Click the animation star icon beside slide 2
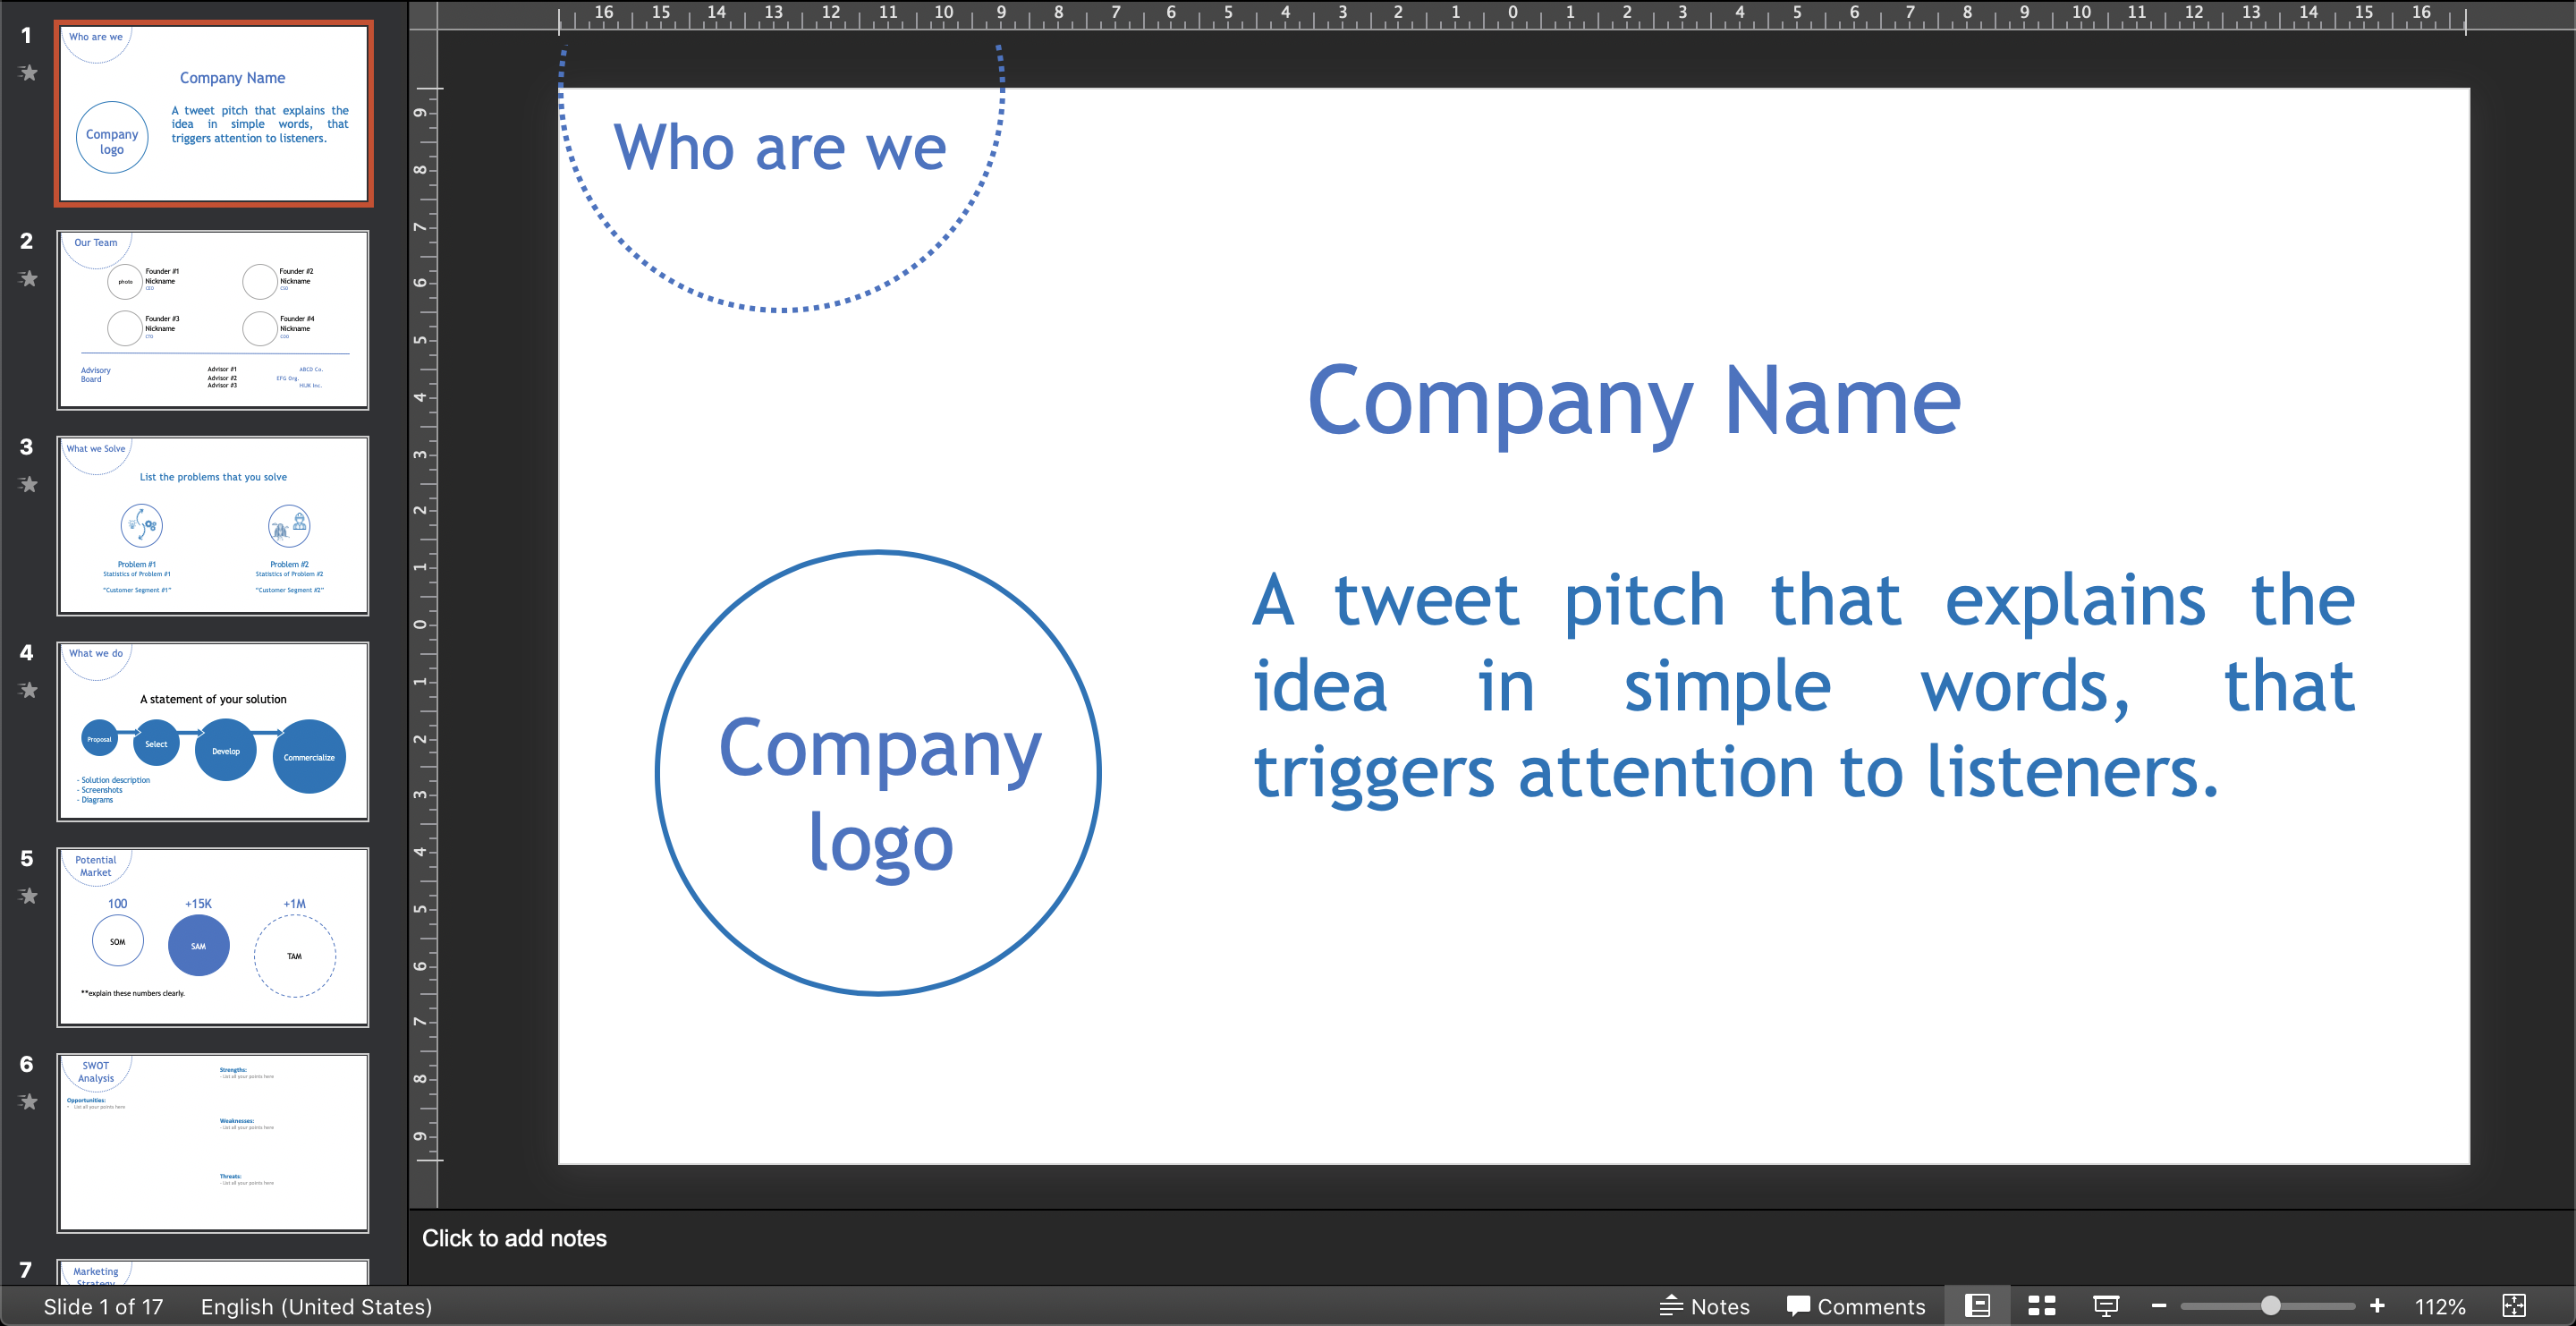 [28, 278]
